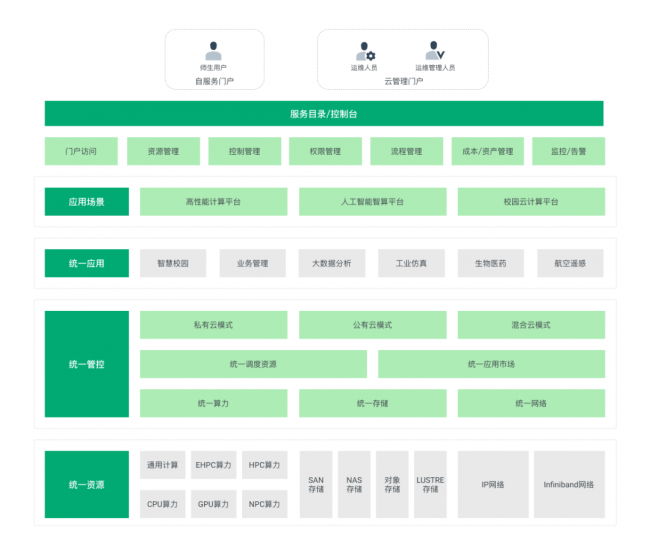The width and height of the screenshot is (650, 545).
Task: Click the 统一应用 header block
Action: click(x=87, y=263)
